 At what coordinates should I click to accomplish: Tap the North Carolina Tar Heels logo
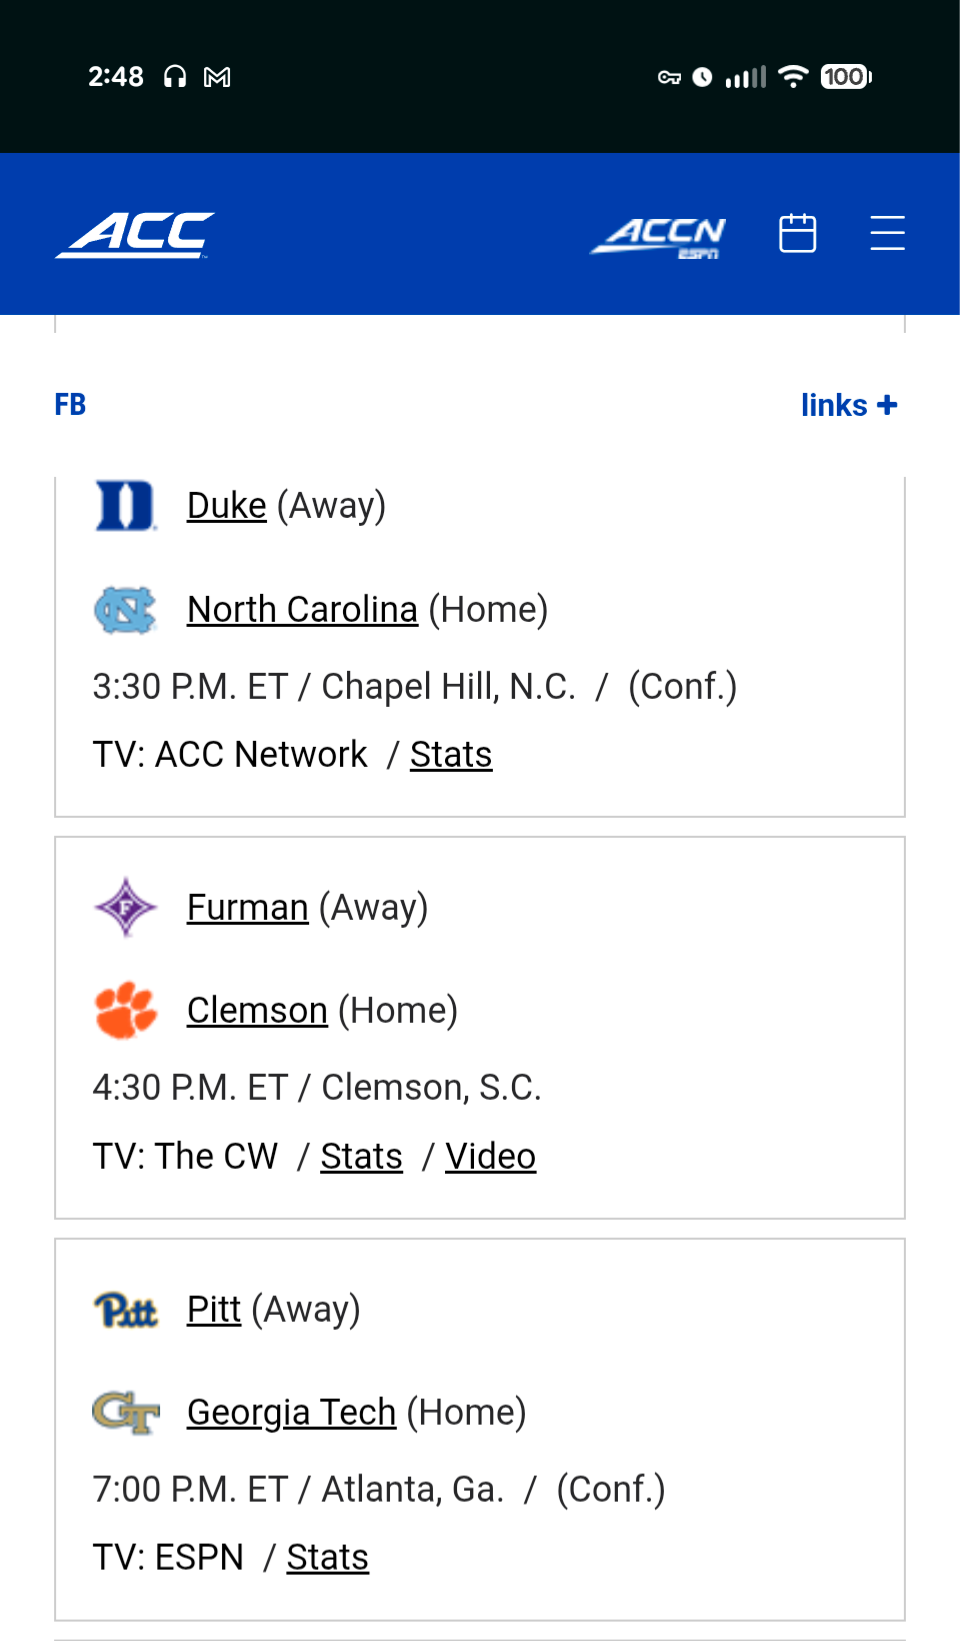point(125,610)
